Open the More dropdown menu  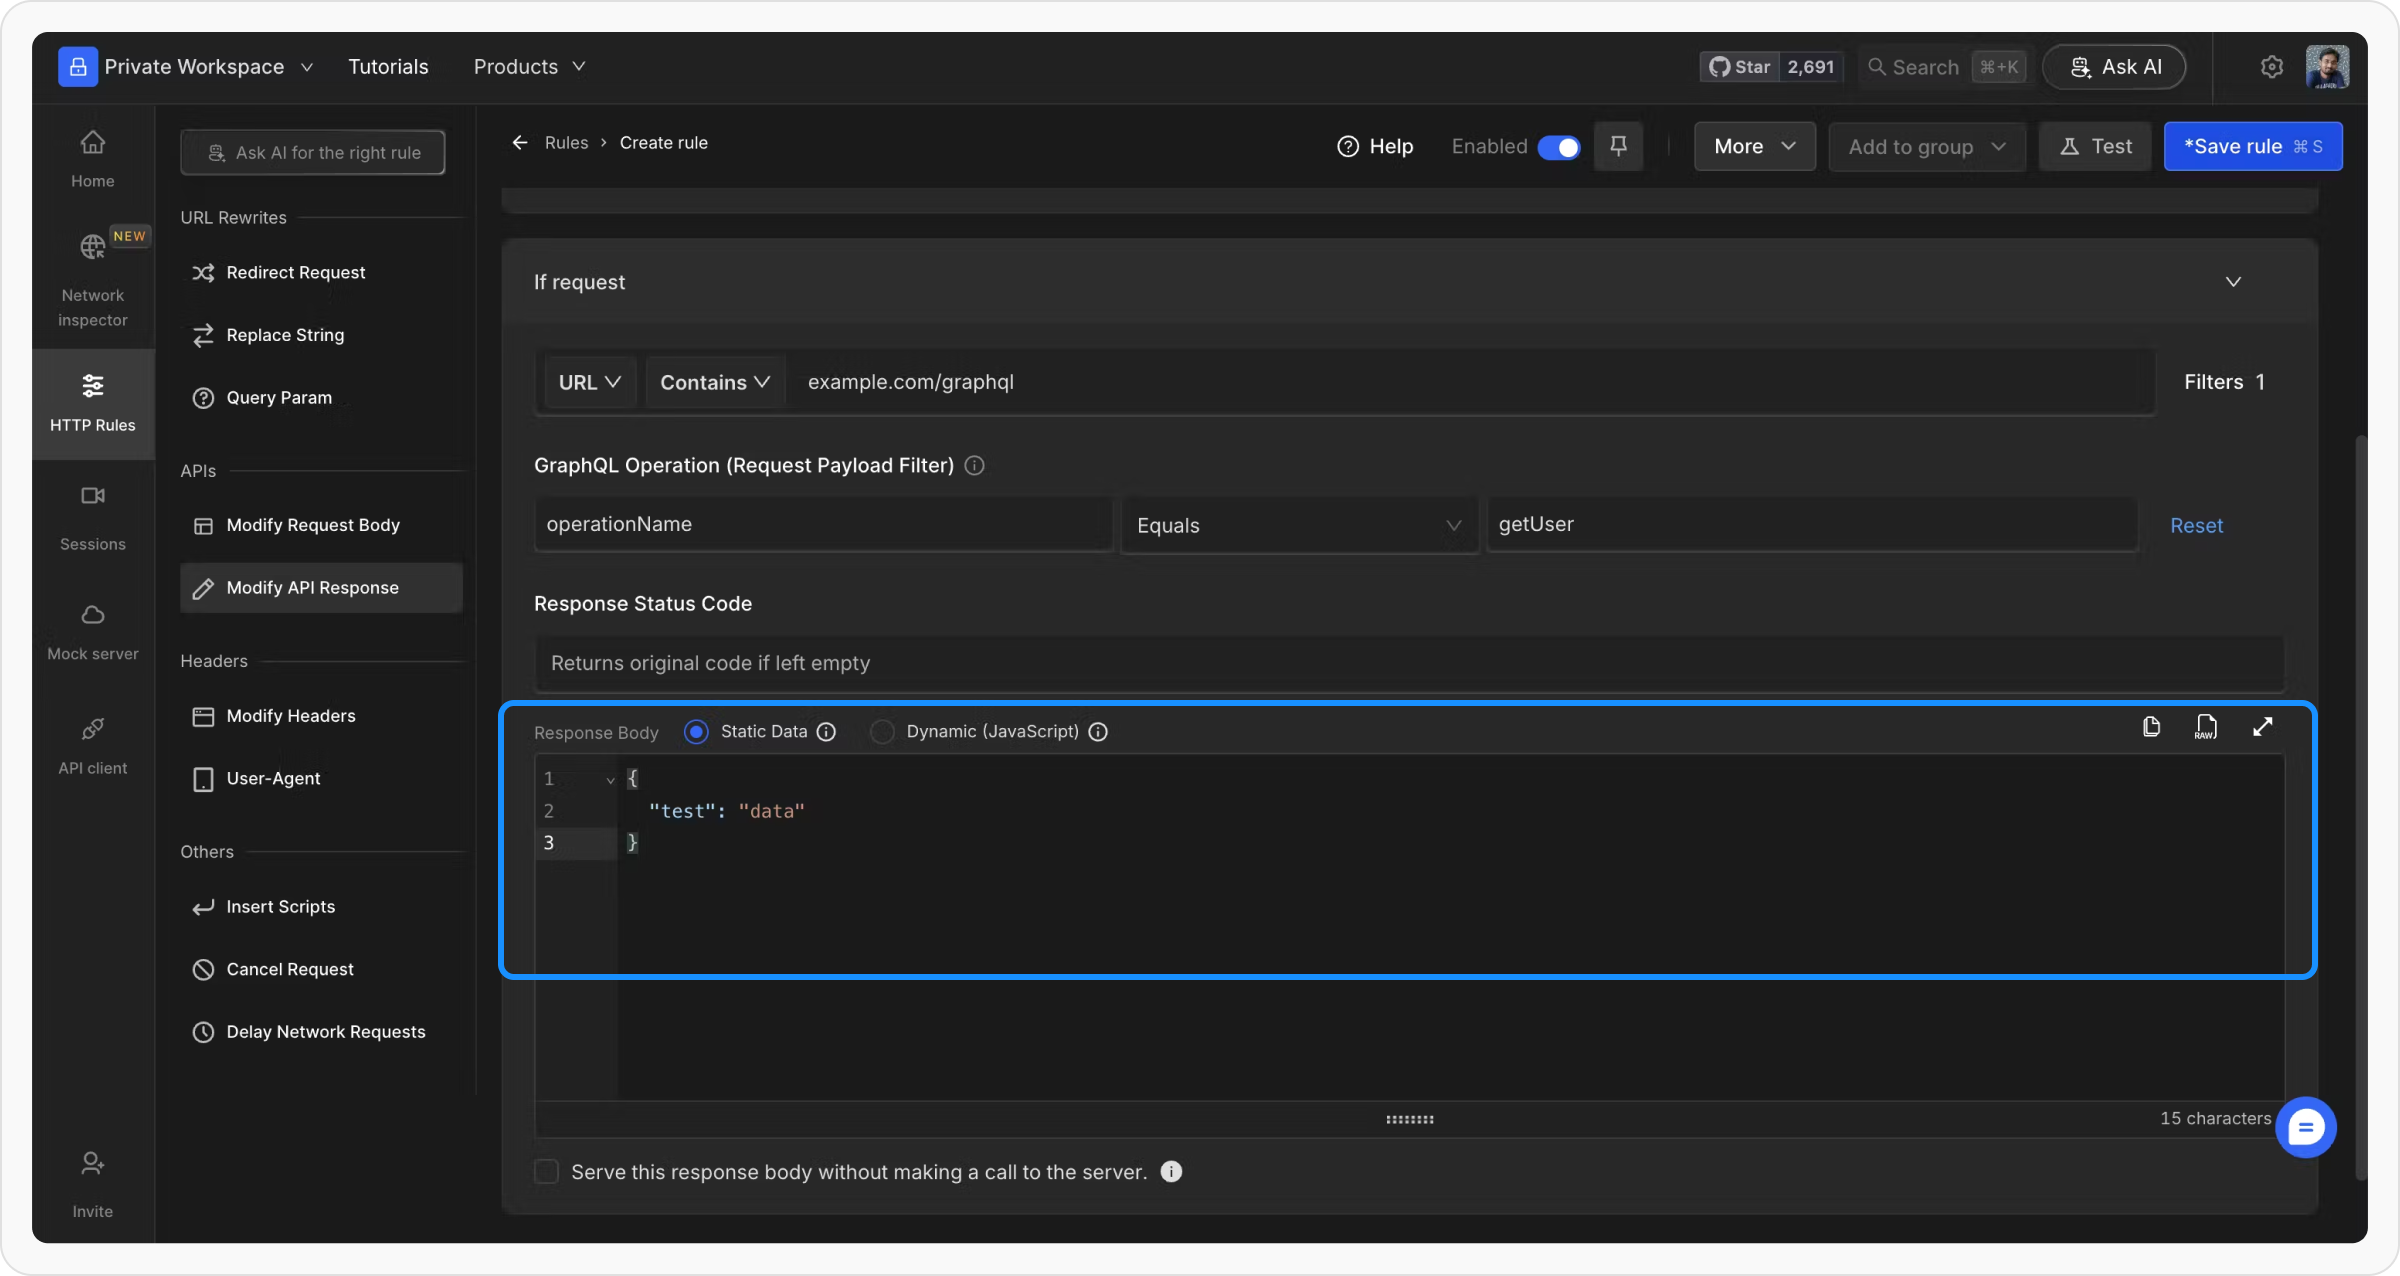[1754, 147]
